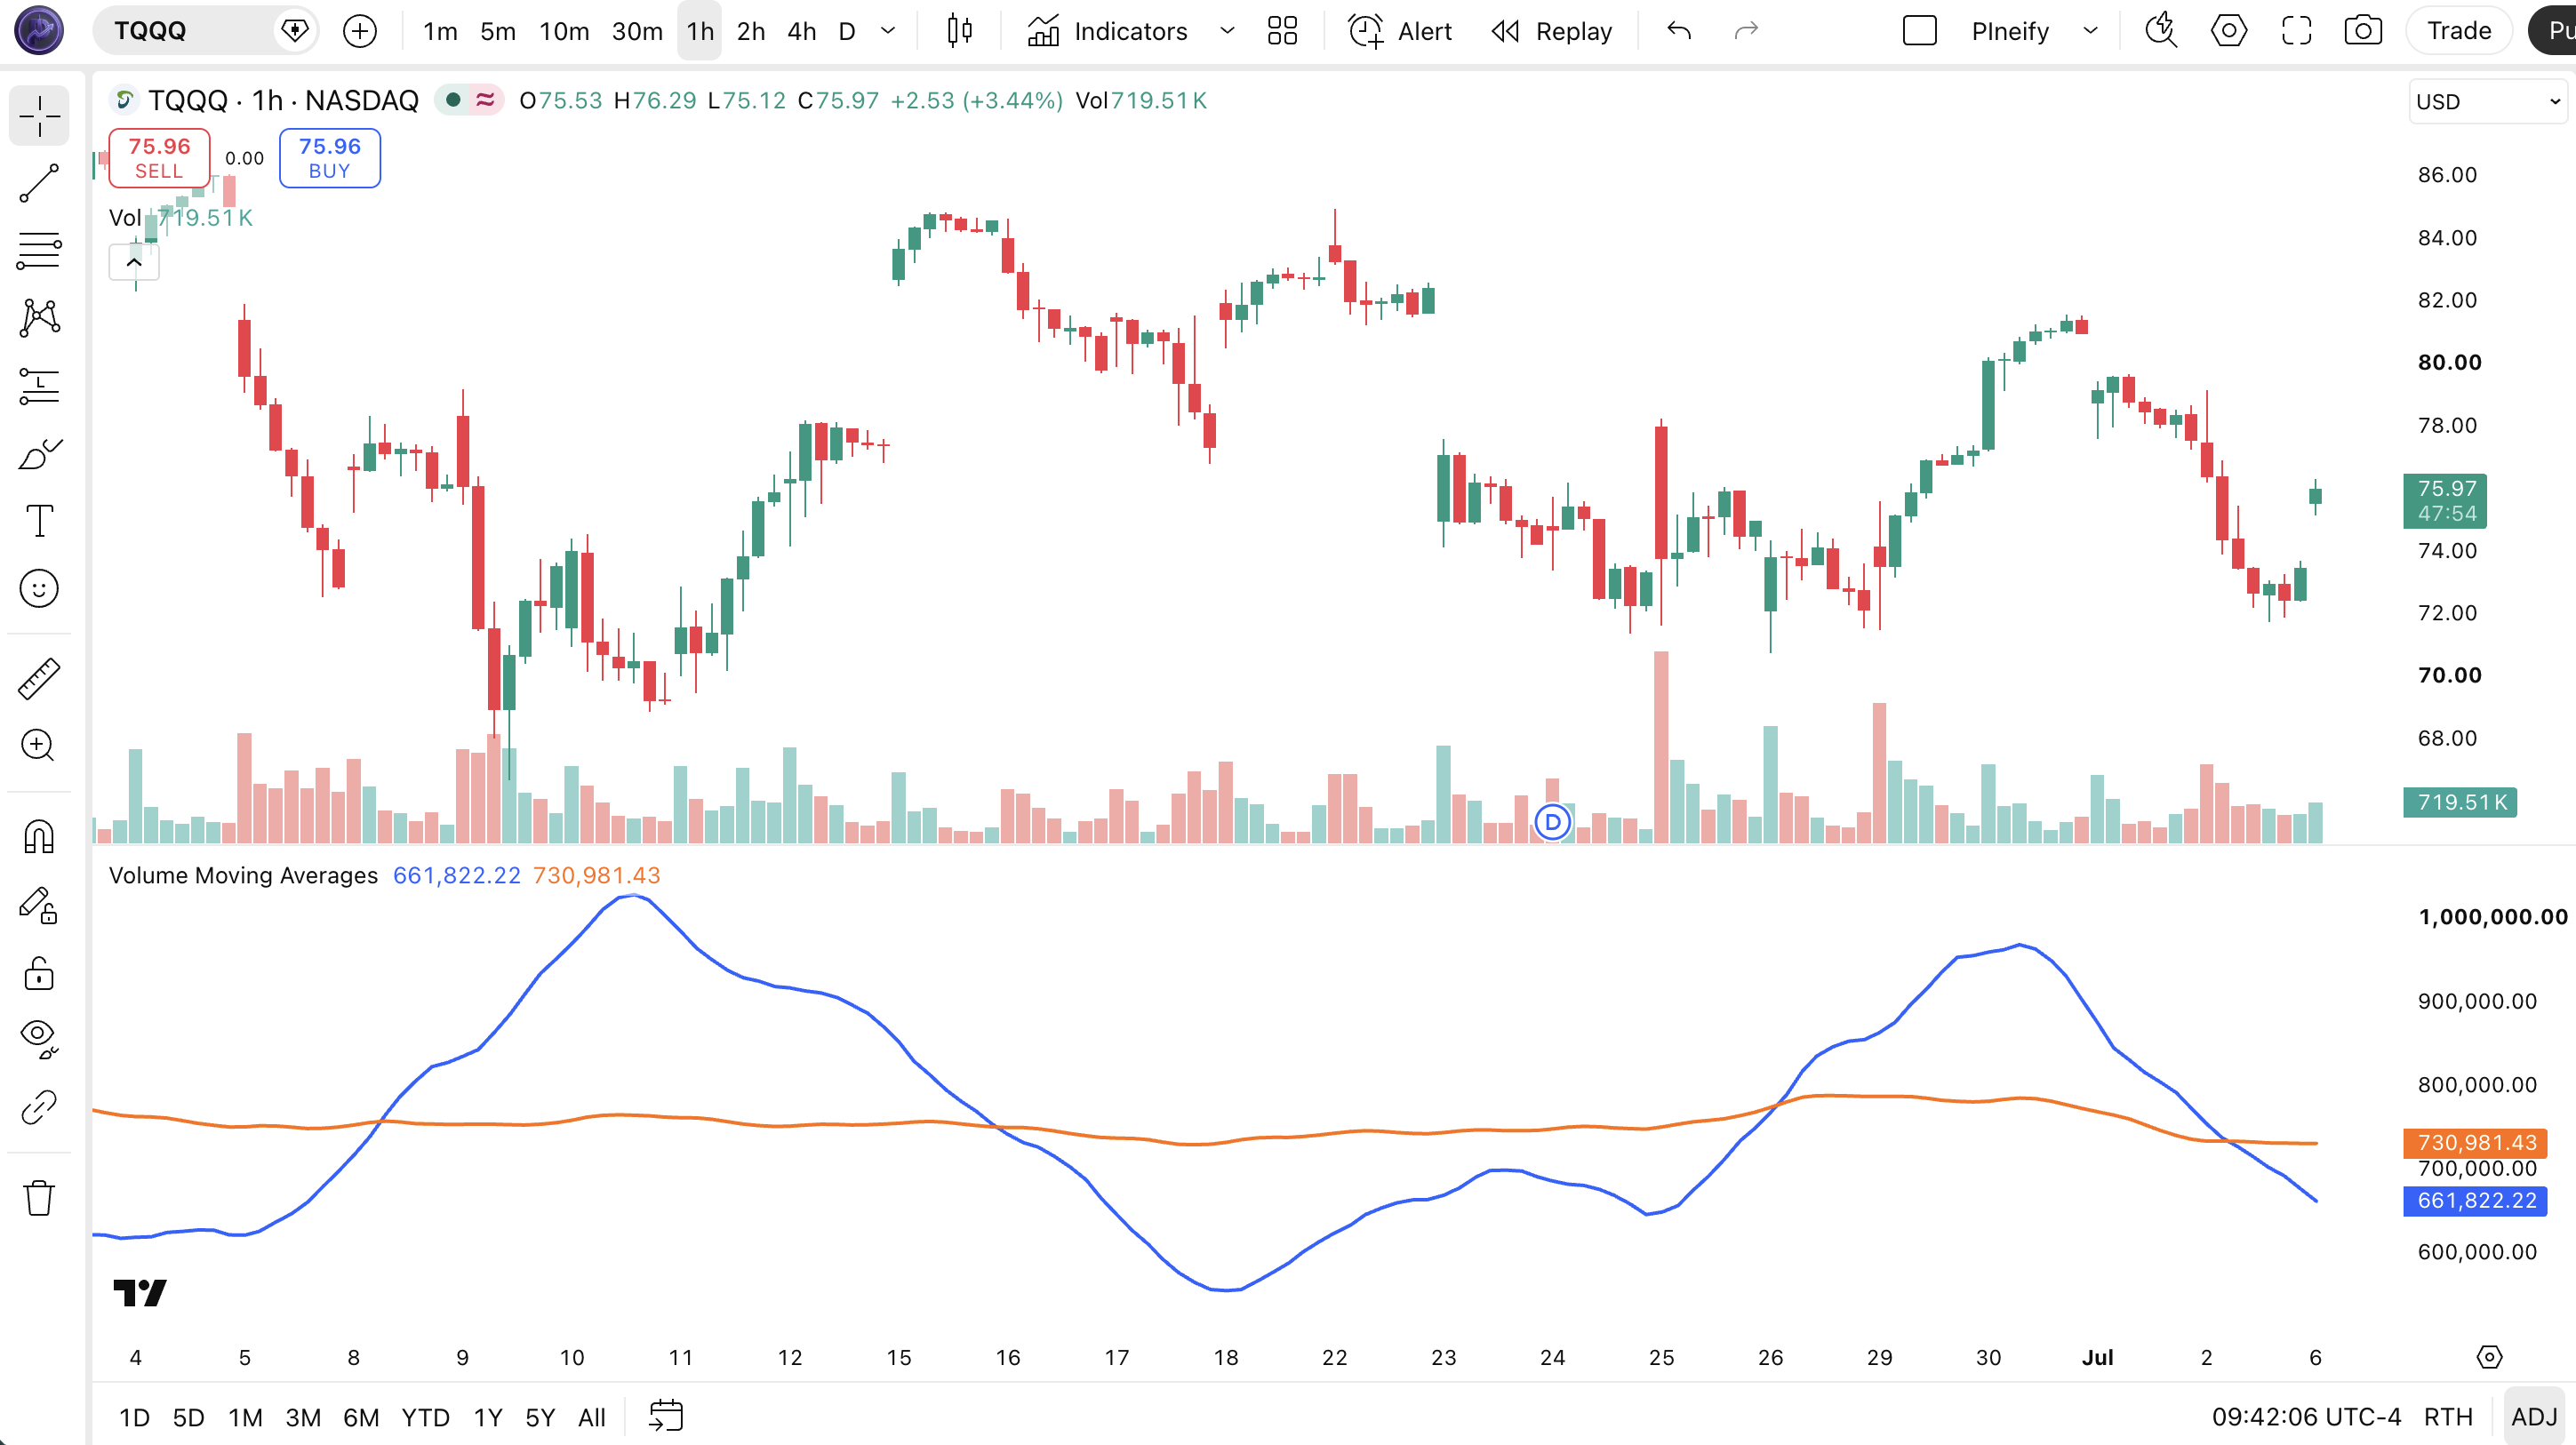Toggle the market status green dot
The width and height of the screenshot is (2576, 1445).
pyautogui.click(x=453, y=99)
